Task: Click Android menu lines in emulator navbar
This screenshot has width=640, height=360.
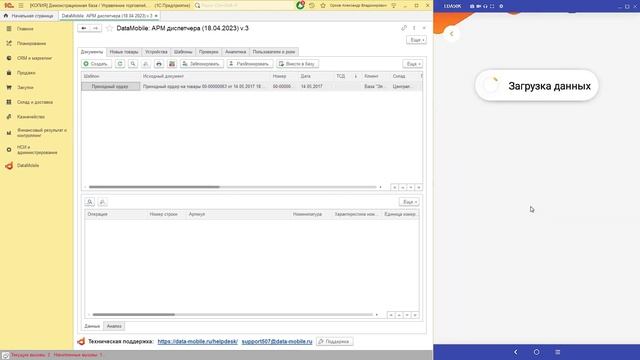Action: pos(558,352)
